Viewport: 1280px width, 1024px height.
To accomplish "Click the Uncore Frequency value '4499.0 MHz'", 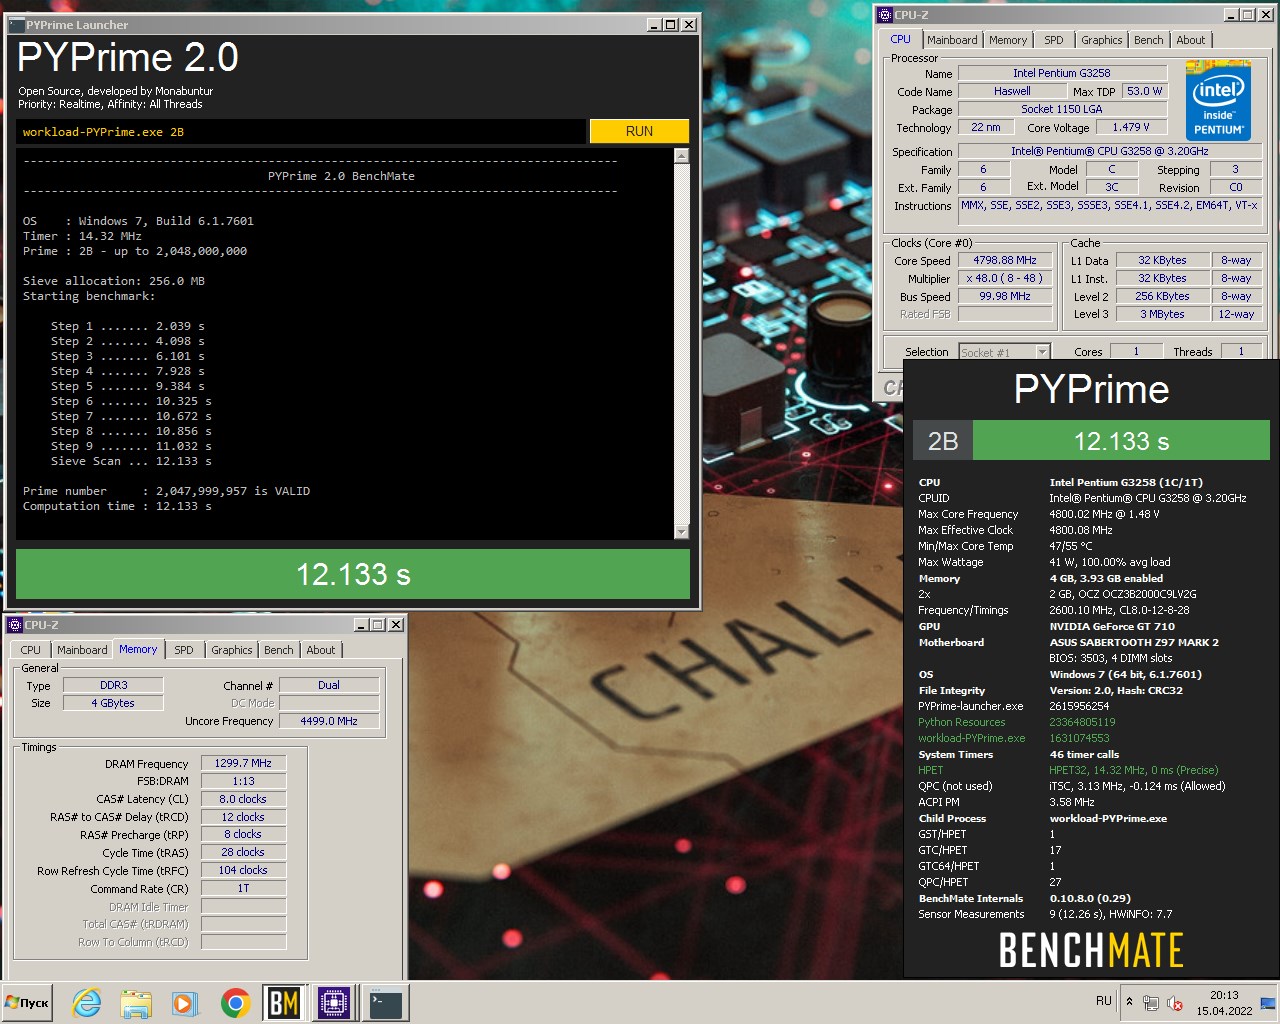I will point(329,721).
